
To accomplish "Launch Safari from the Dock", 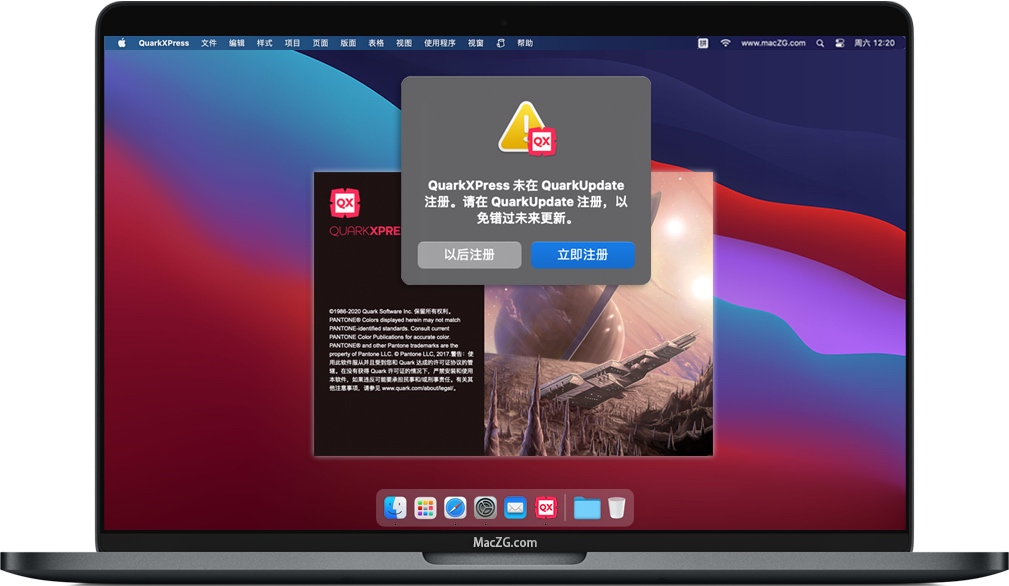I will 453,507.
